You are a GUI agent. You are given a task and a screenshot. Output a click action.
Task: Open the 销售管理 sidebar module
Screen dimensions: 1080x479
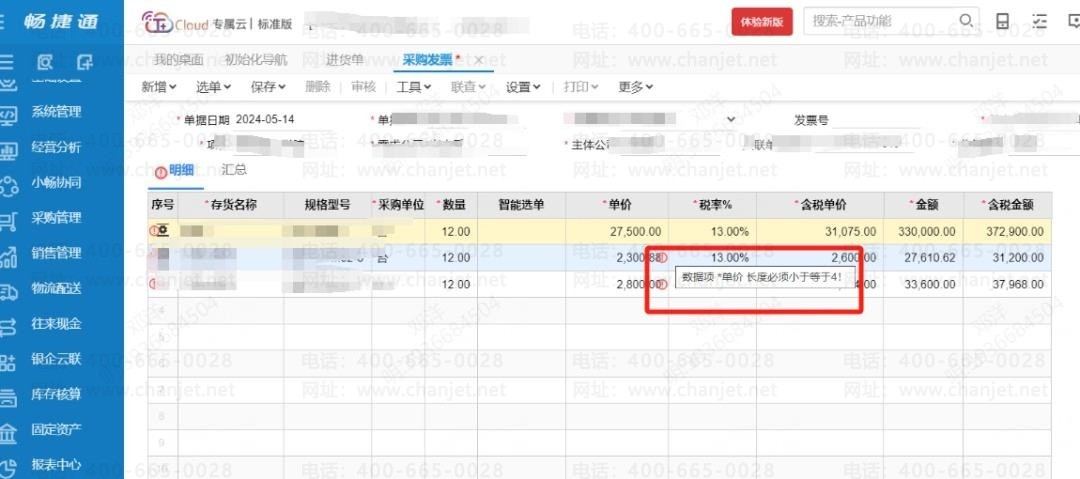coord(55,253)
